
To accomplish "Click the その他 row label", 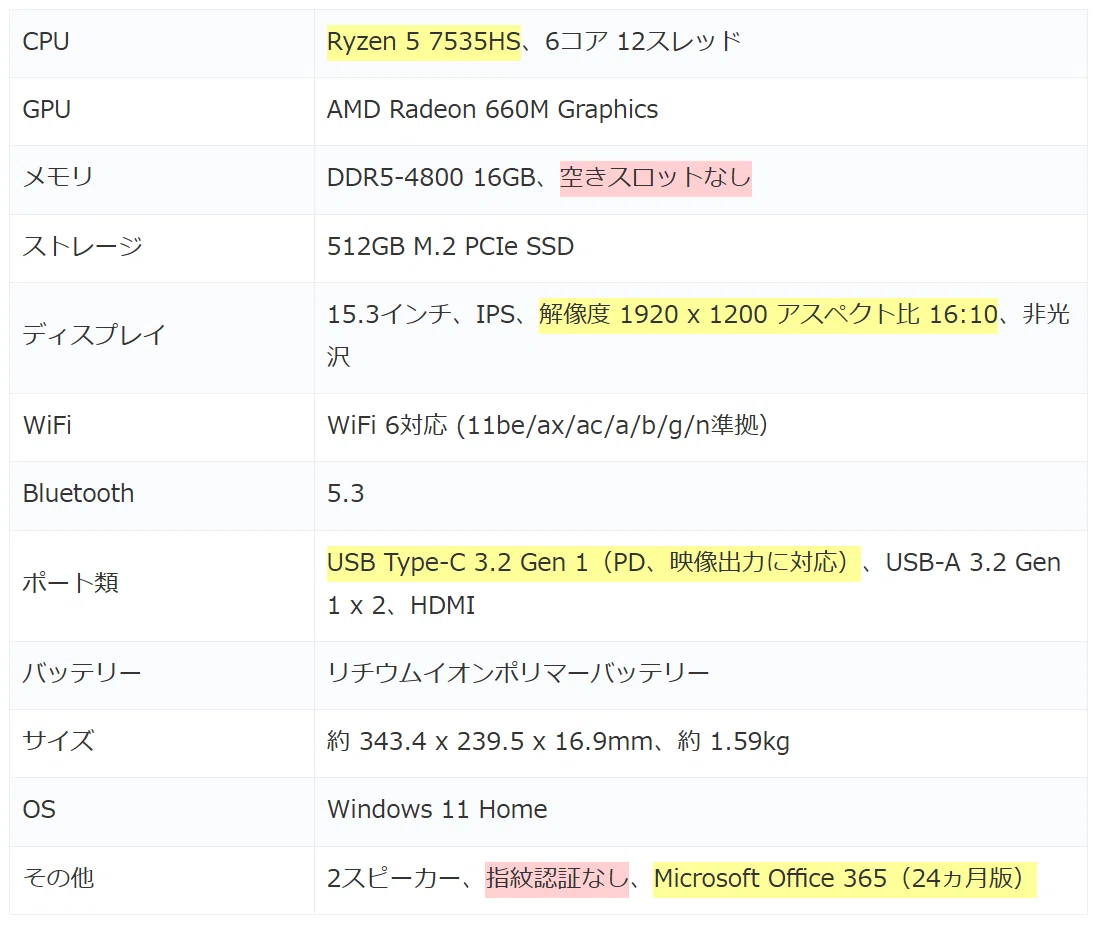I will [58, 878].
